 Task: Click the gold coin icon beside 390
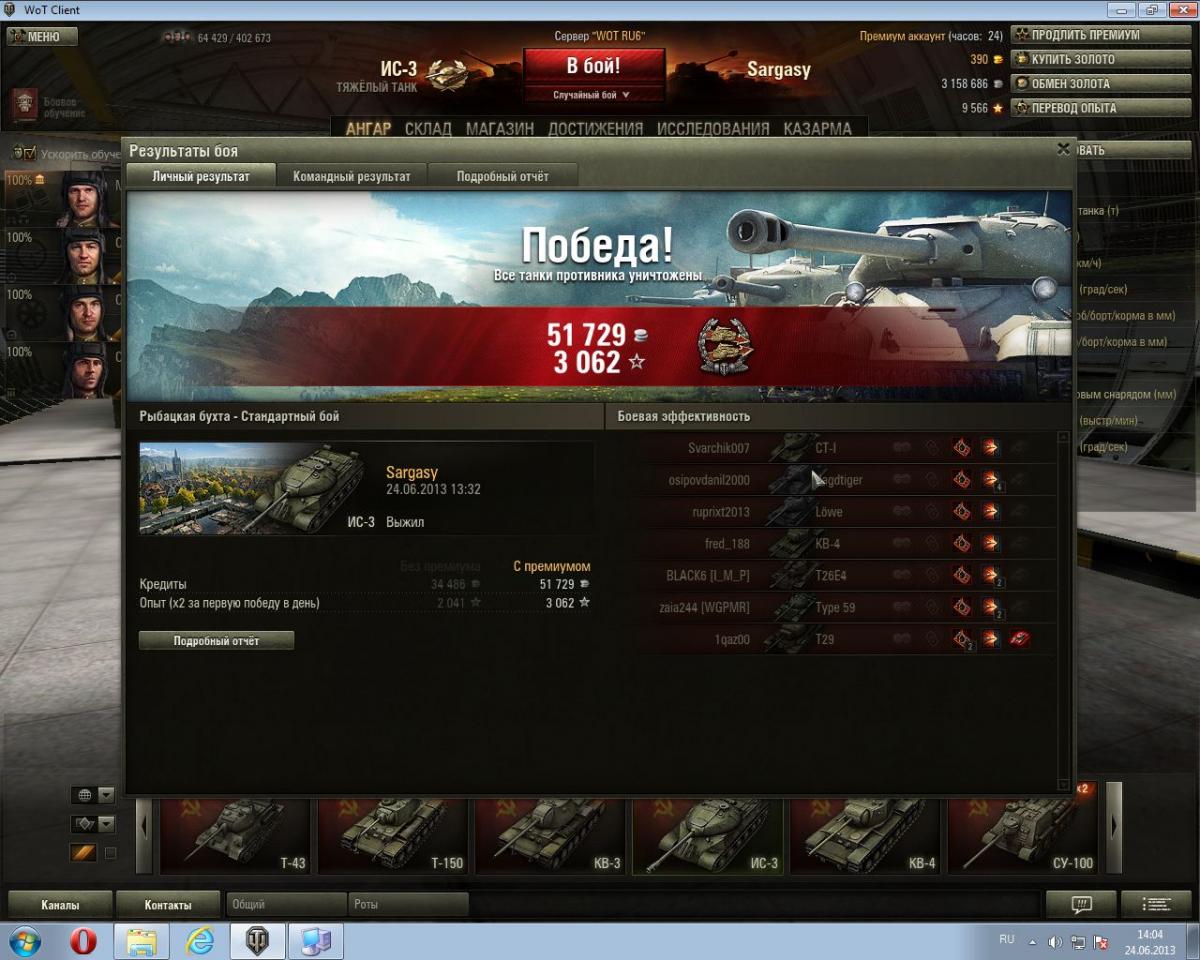pyautogui.click(x=997, y=60)
